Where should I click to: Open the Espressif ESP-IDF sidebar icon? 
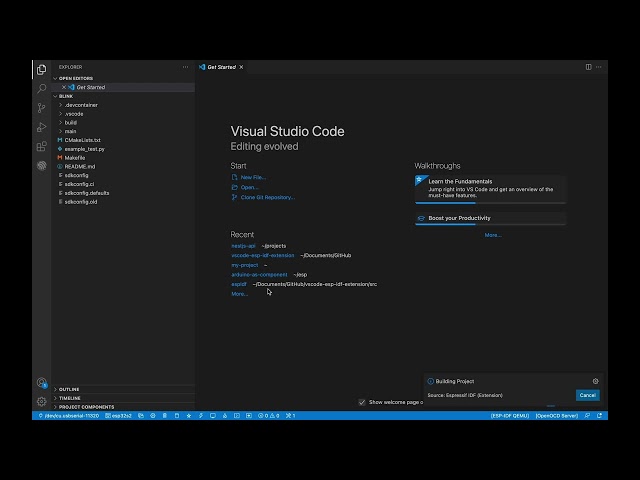[41, 165]
